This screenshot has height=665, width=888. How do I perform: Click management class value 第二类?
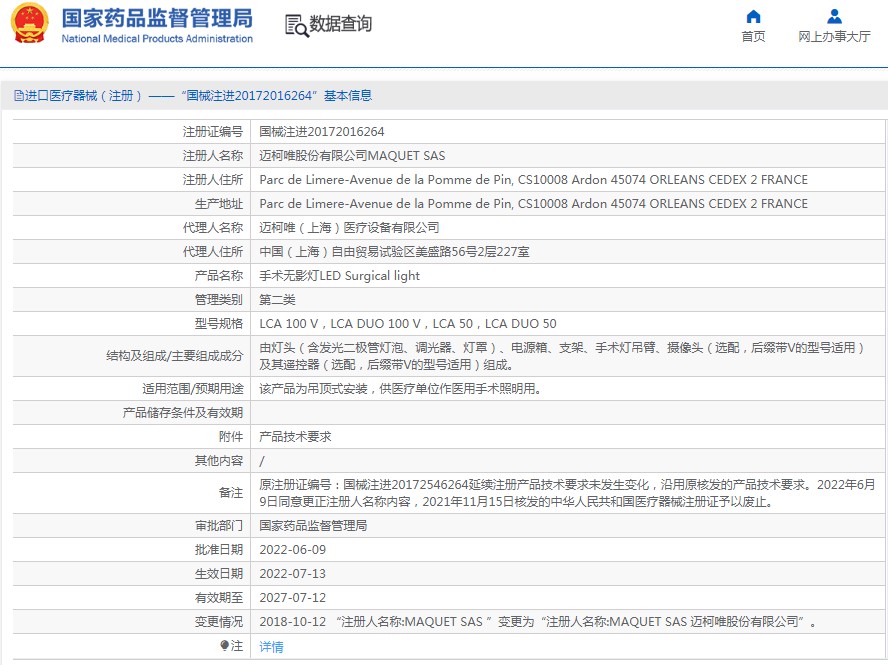click(278, 300)
